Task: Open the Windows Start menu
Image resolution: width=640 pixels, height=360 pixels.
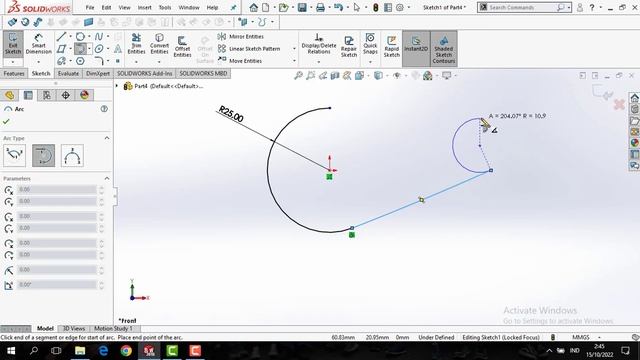Action: [11, 351]
